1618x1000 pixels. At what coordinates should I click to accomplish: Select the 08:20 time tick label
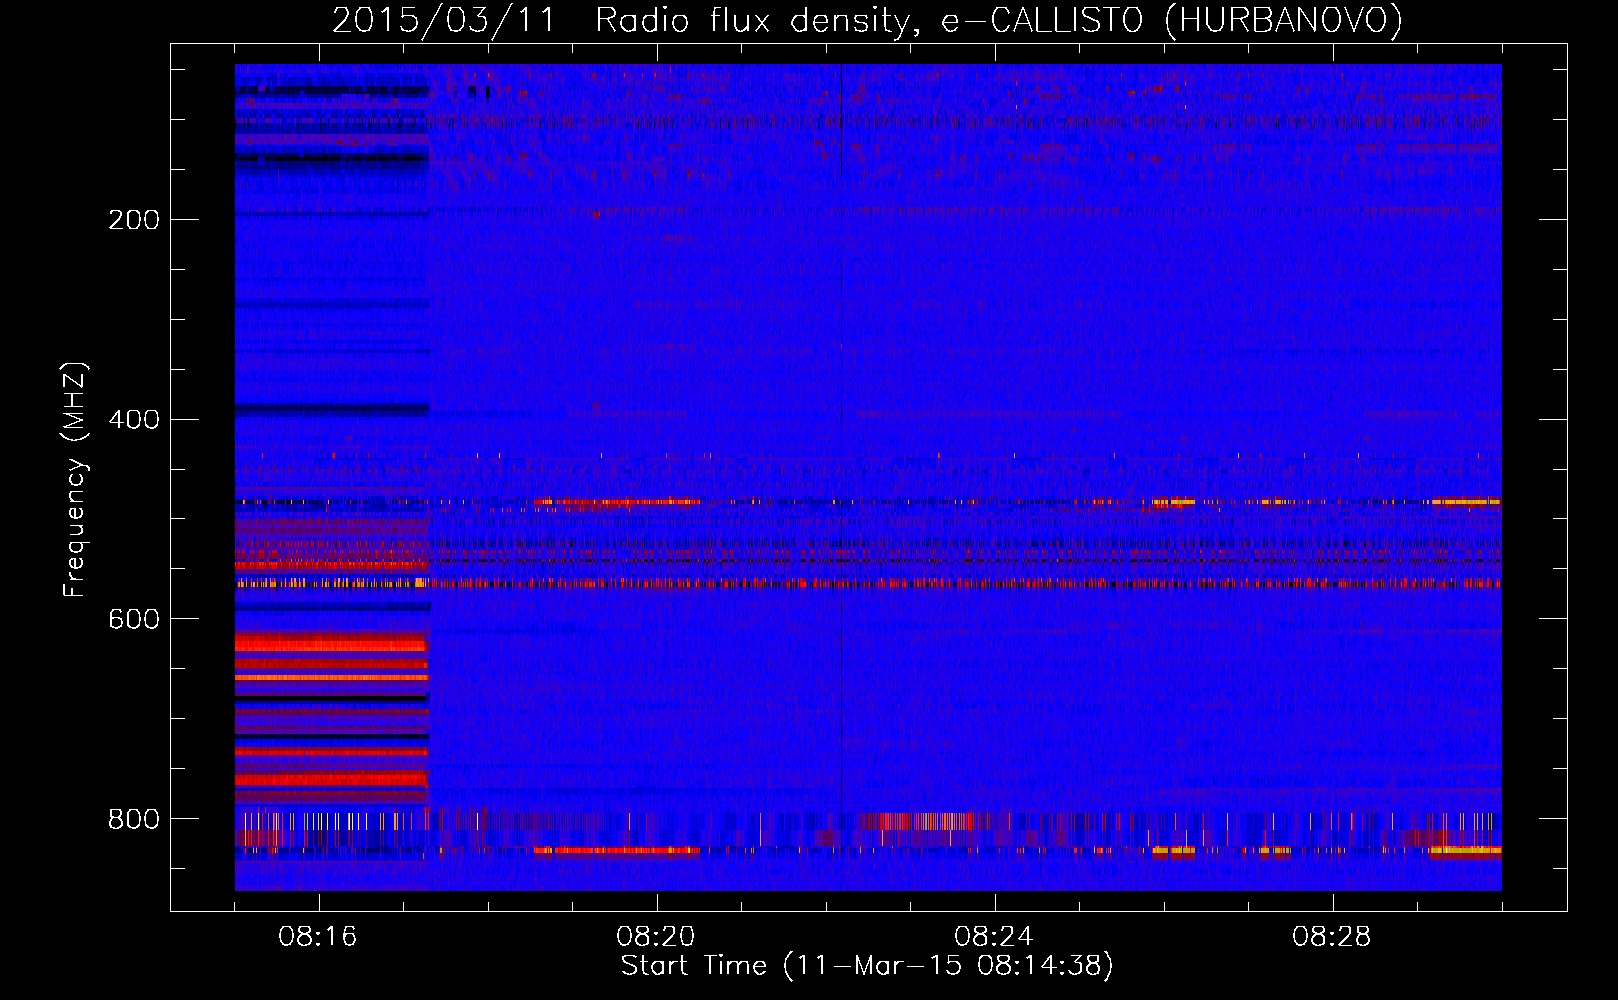(x=656, y=937)
